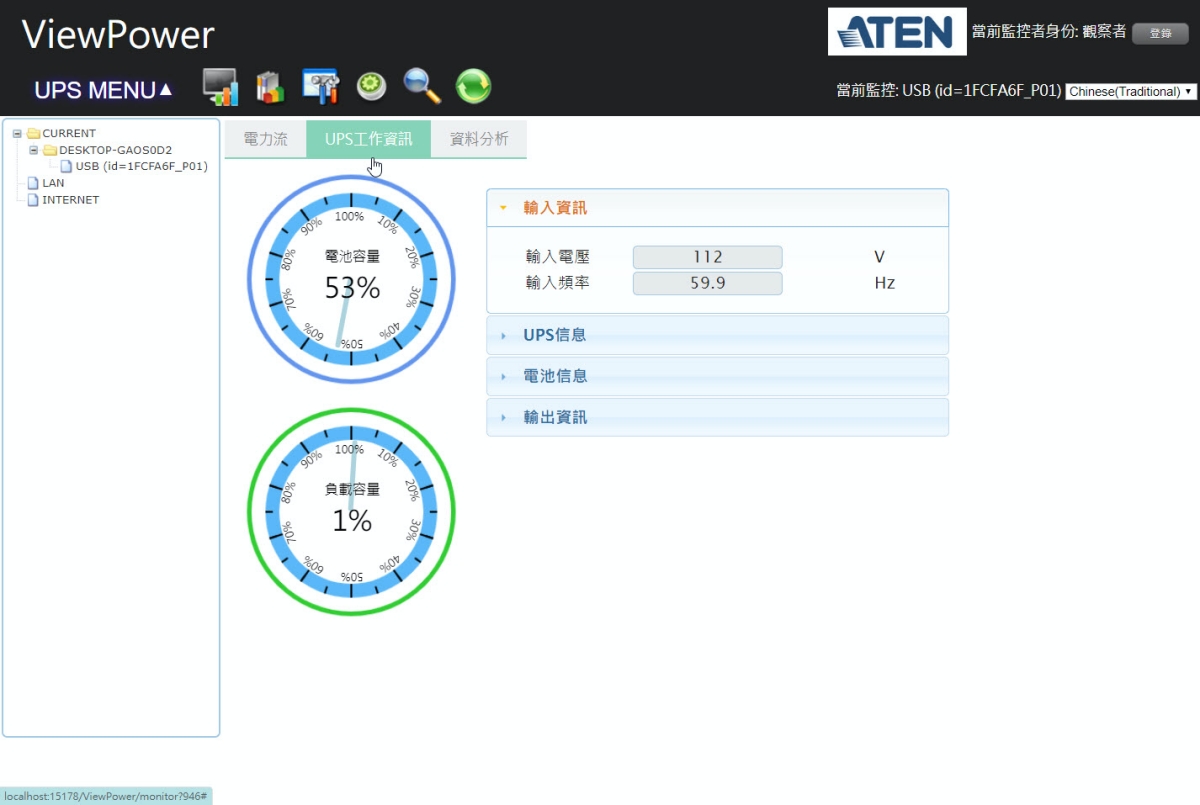Image resolution: width=1200 pixels, height=805 pixels.
Task: Select the LAN tree item
Action: pyautogui.click(x=53, y=183)
